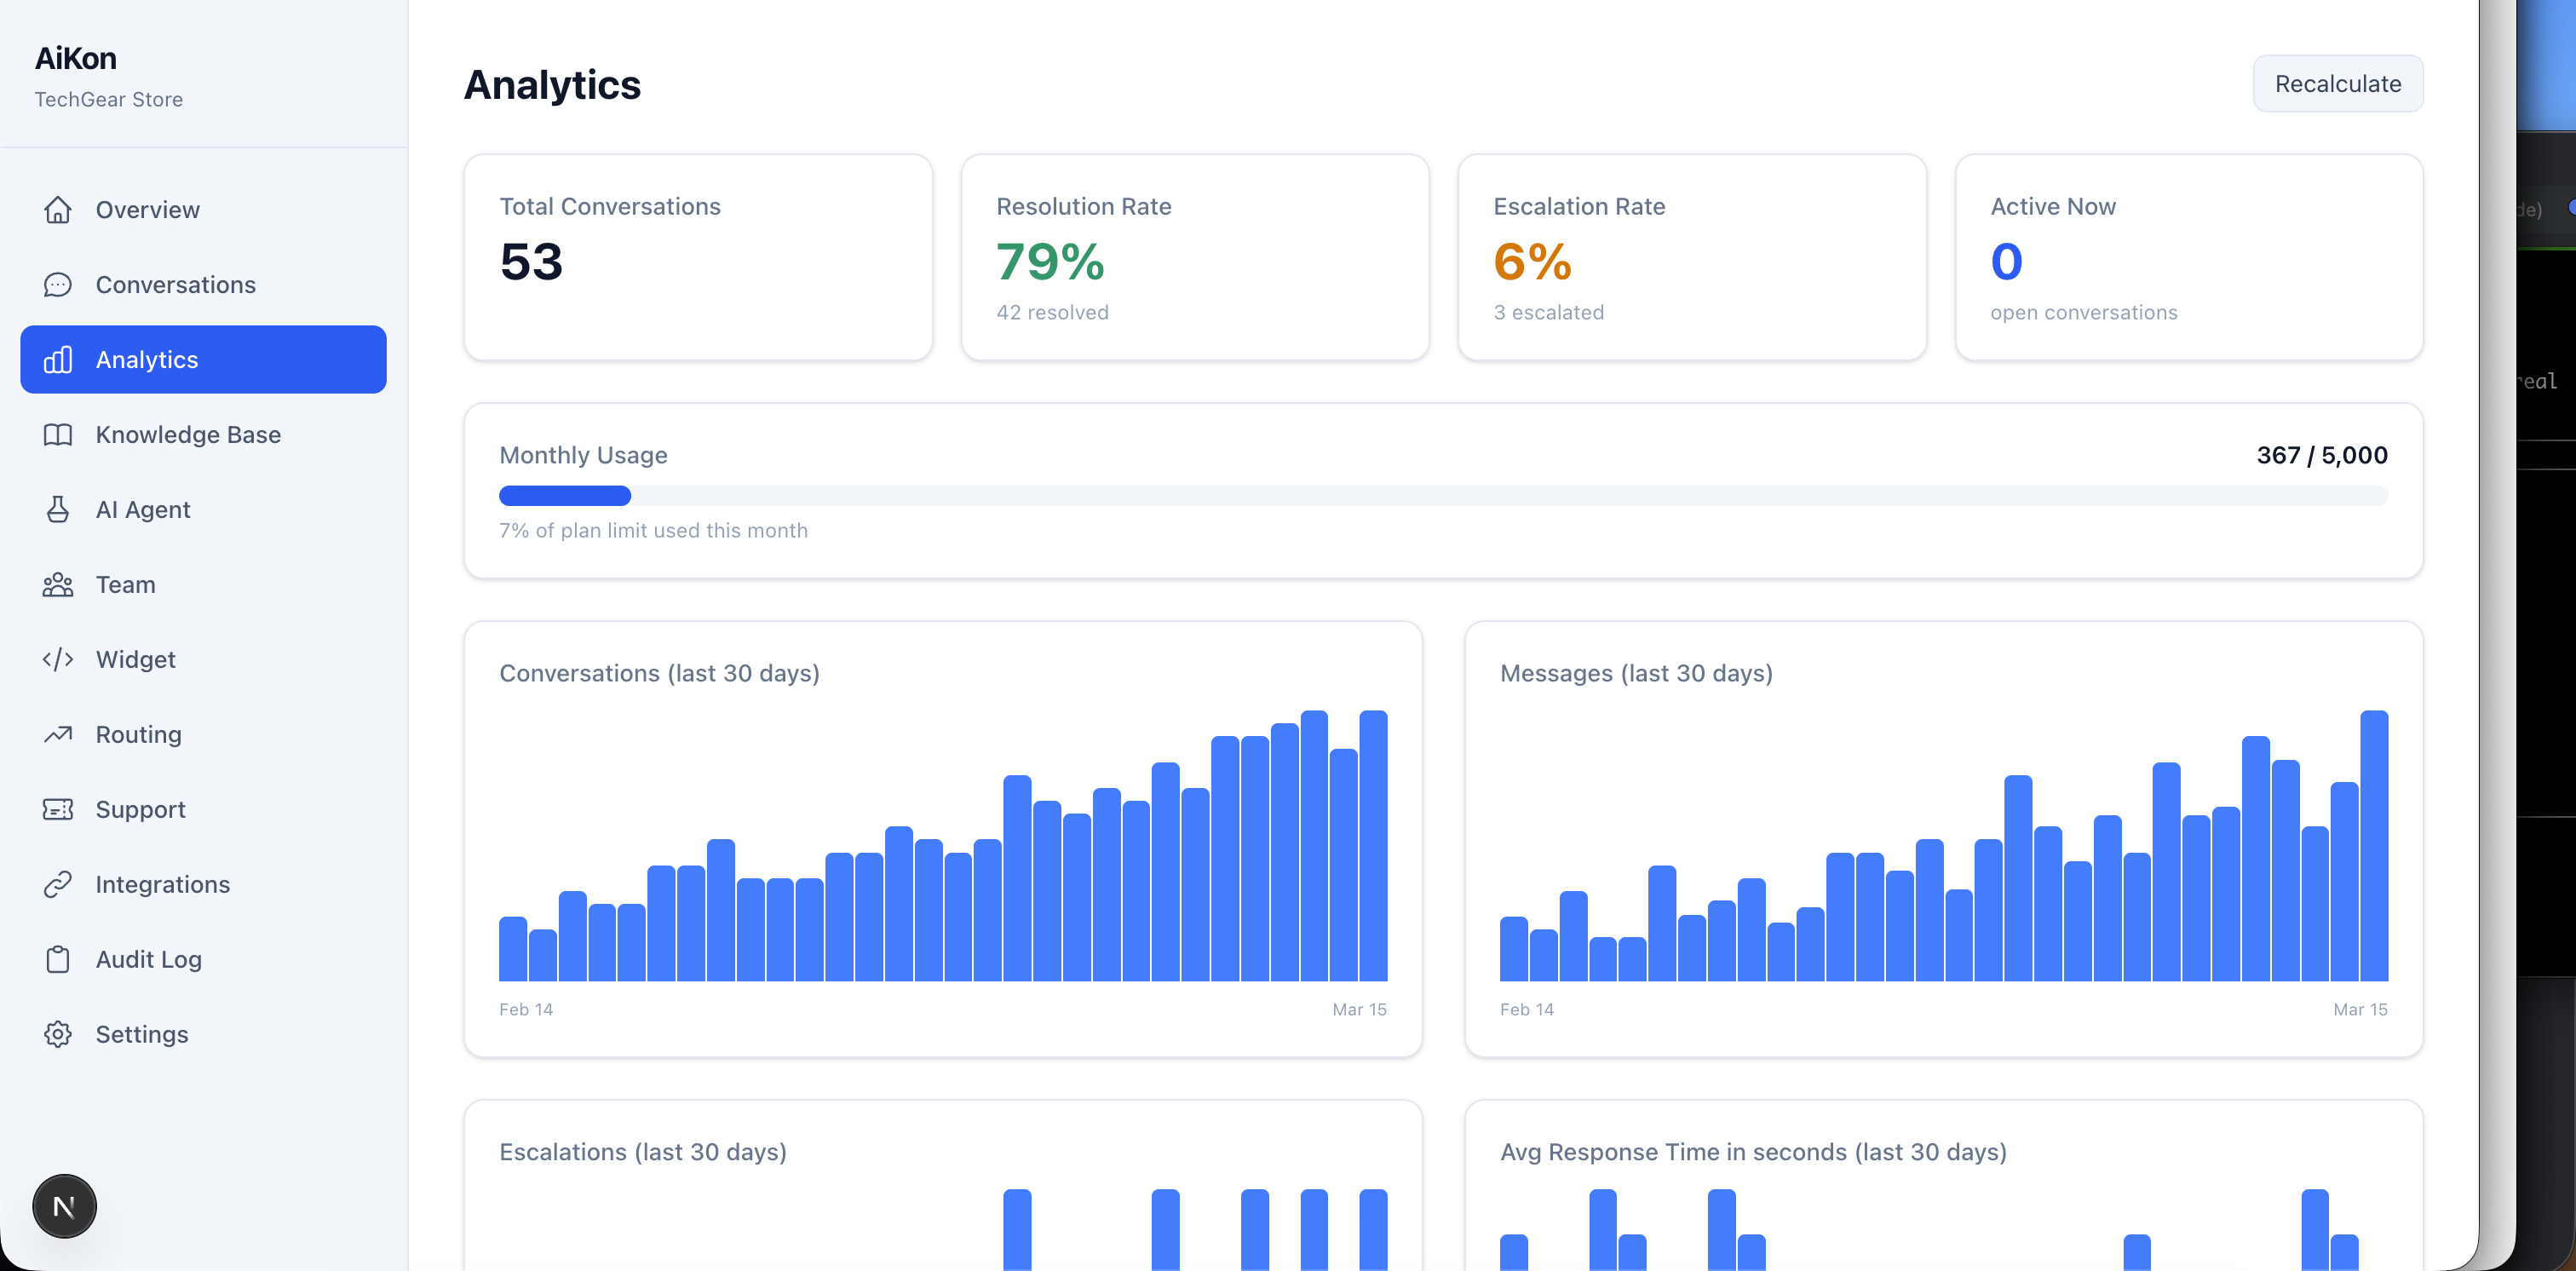Select Integrations in the sidebar
The height and width of the screenshot is (1271, 2576).
(x=203, y=884)
